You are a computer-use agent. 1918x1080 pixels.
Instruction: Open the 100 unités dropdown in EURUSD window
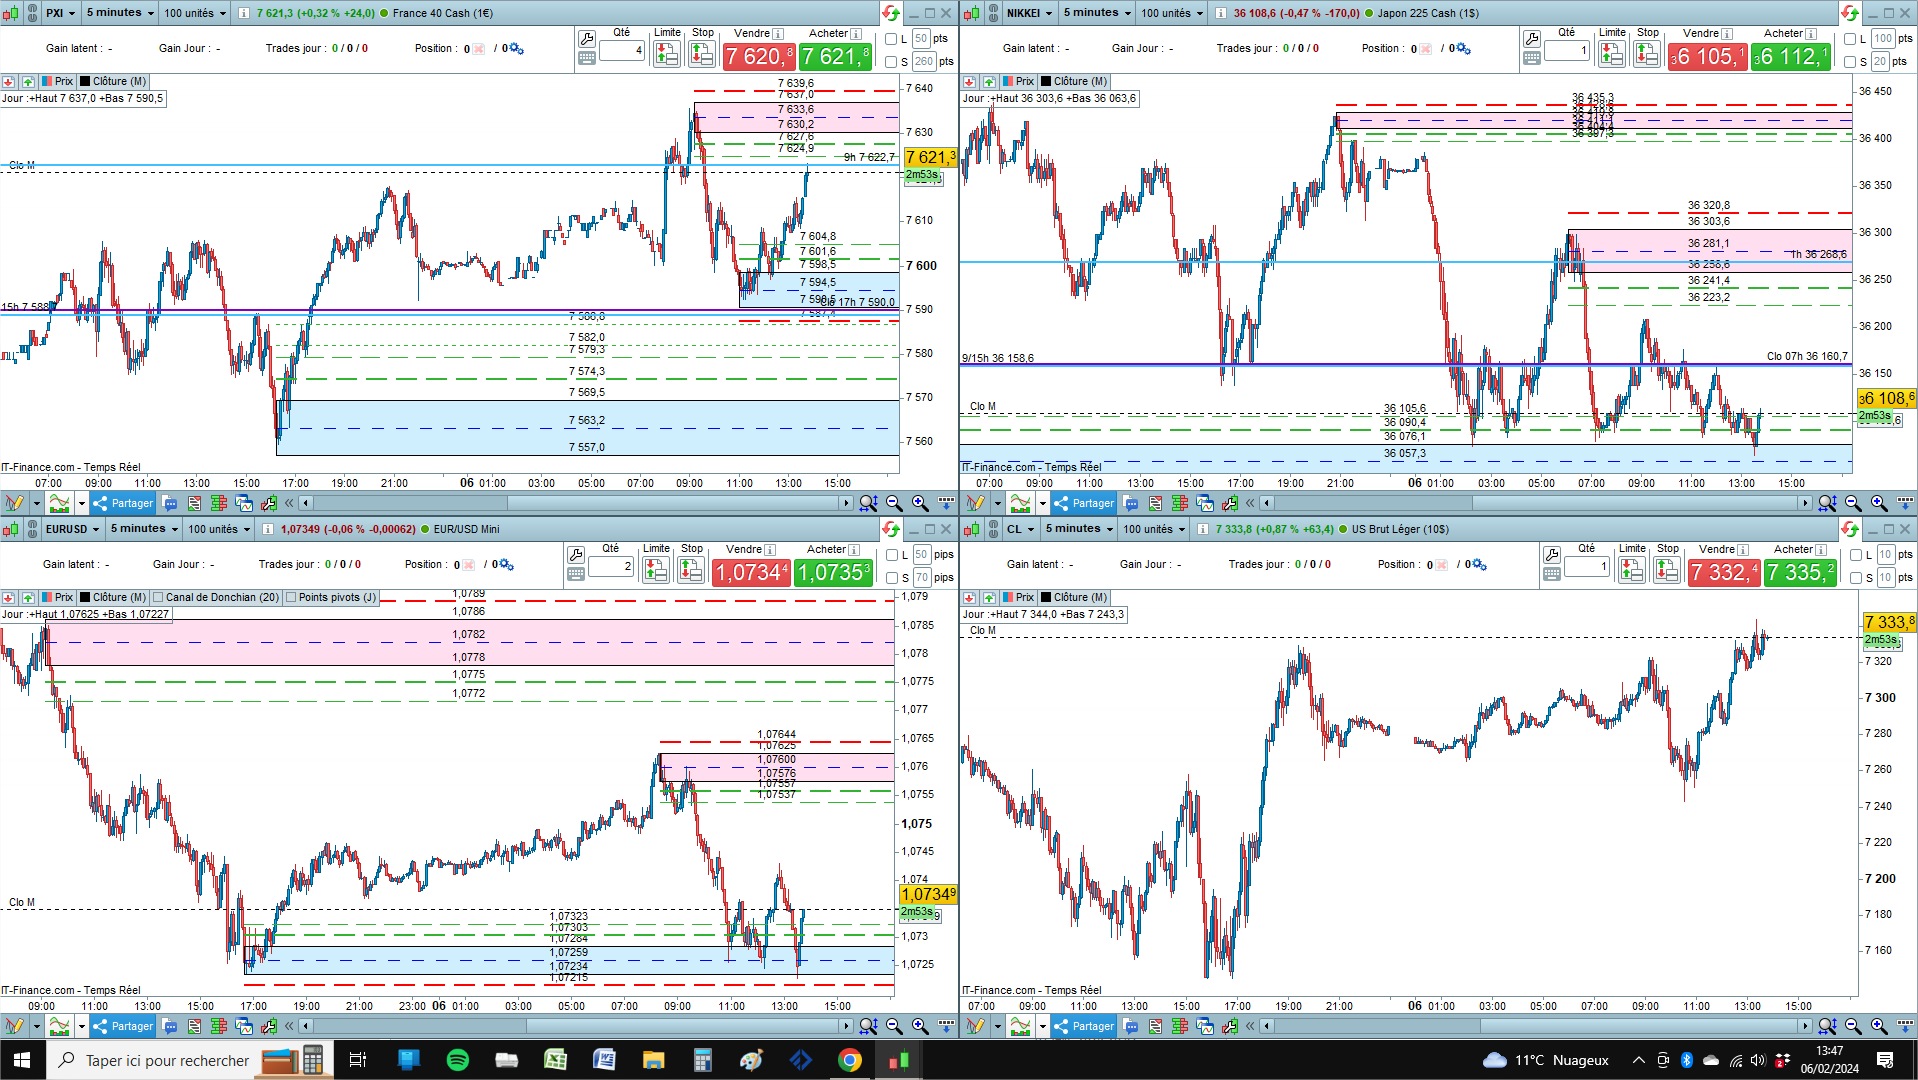(x=219, y=529)
